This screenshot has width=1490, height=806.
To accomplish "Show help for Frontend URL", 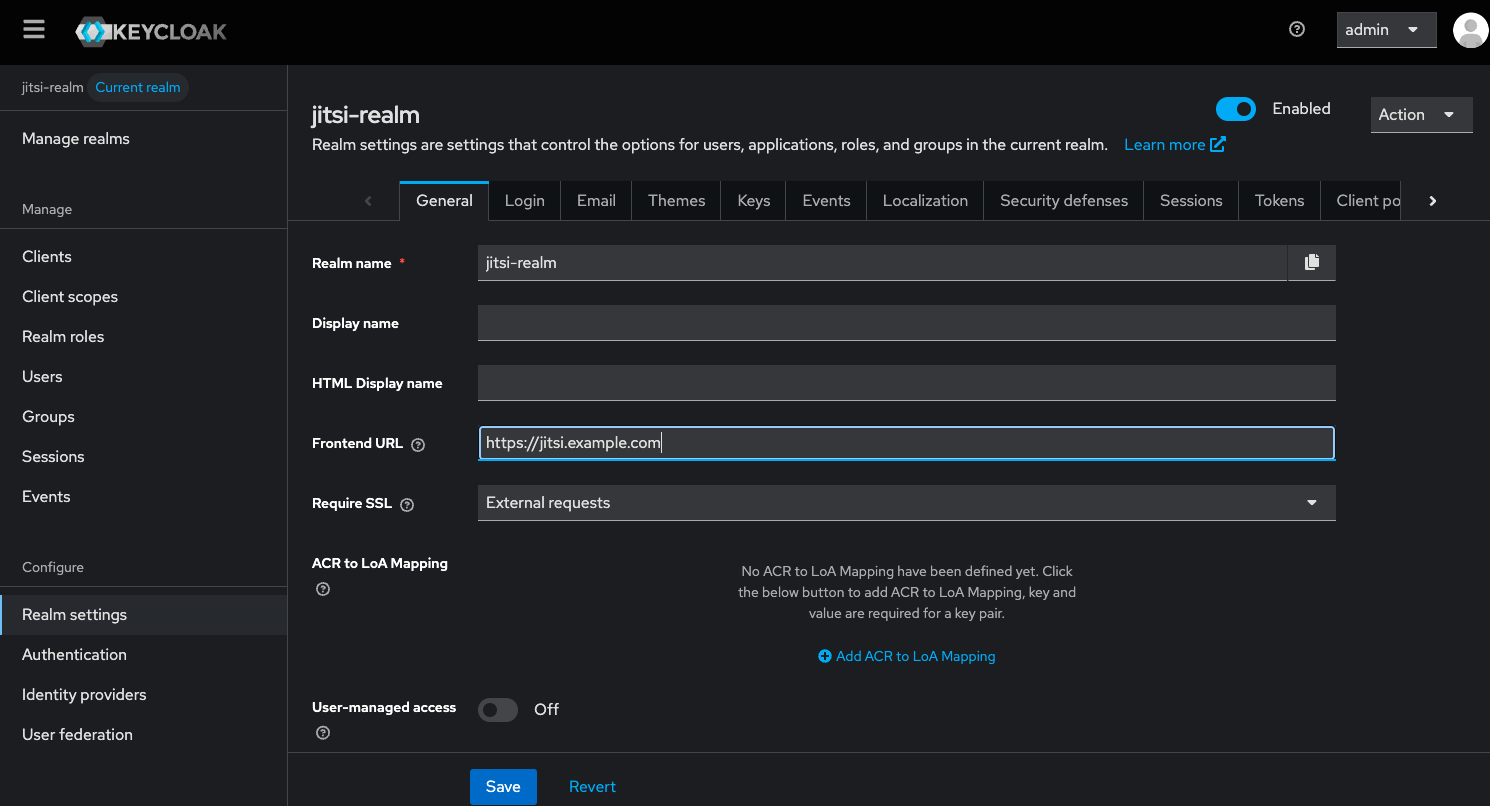I will [x=418, y=445].
